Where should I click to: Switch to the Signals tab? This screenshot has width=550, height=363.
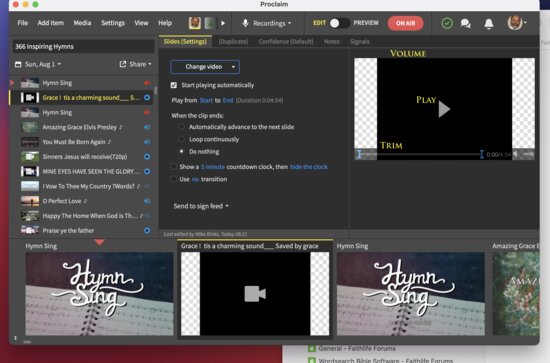coord(360,41)
